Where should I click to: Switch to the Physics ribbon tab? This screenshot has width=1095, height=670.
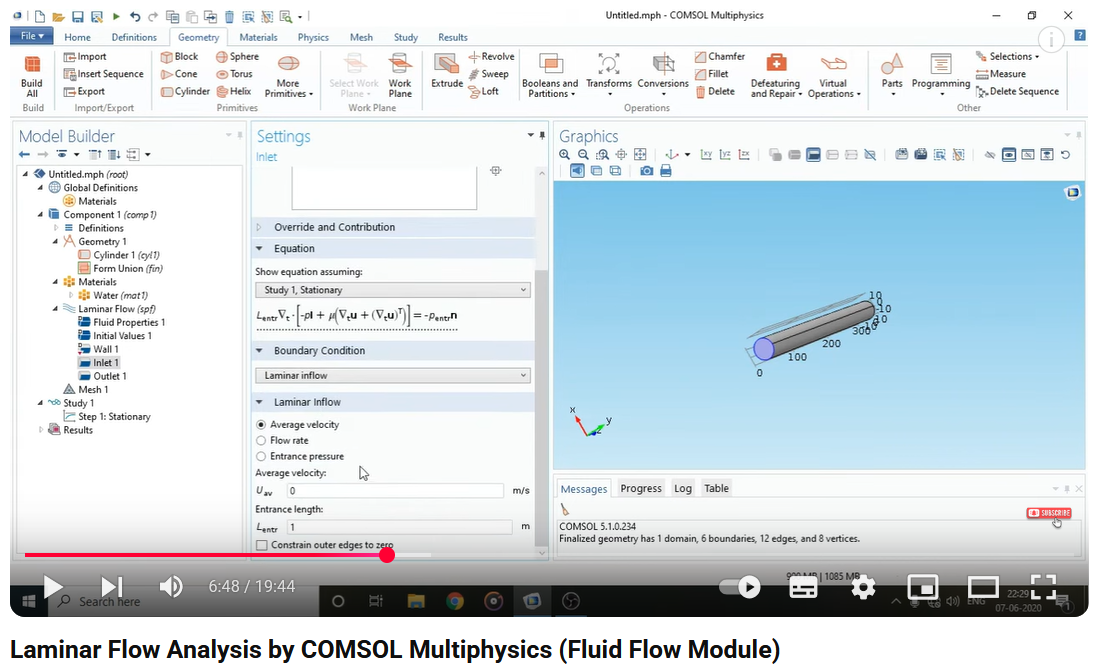coord(313,37)
